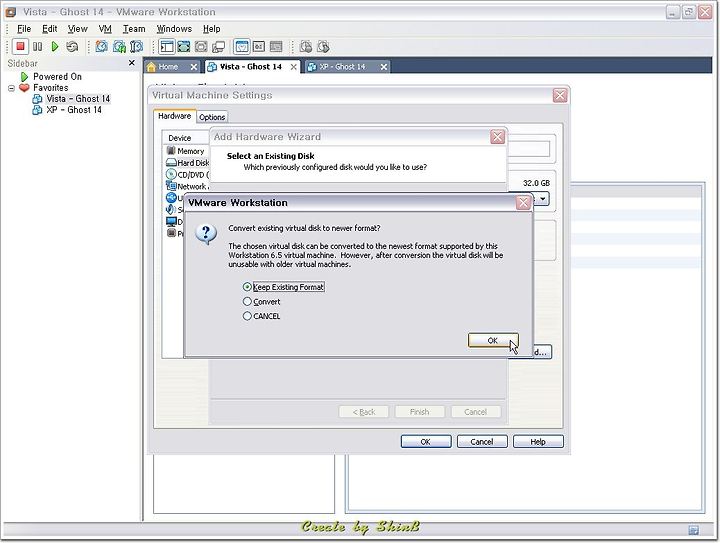Click the Finish button in wizard
Viewport: 720px width, 543px height.
[x=419, y=412]
